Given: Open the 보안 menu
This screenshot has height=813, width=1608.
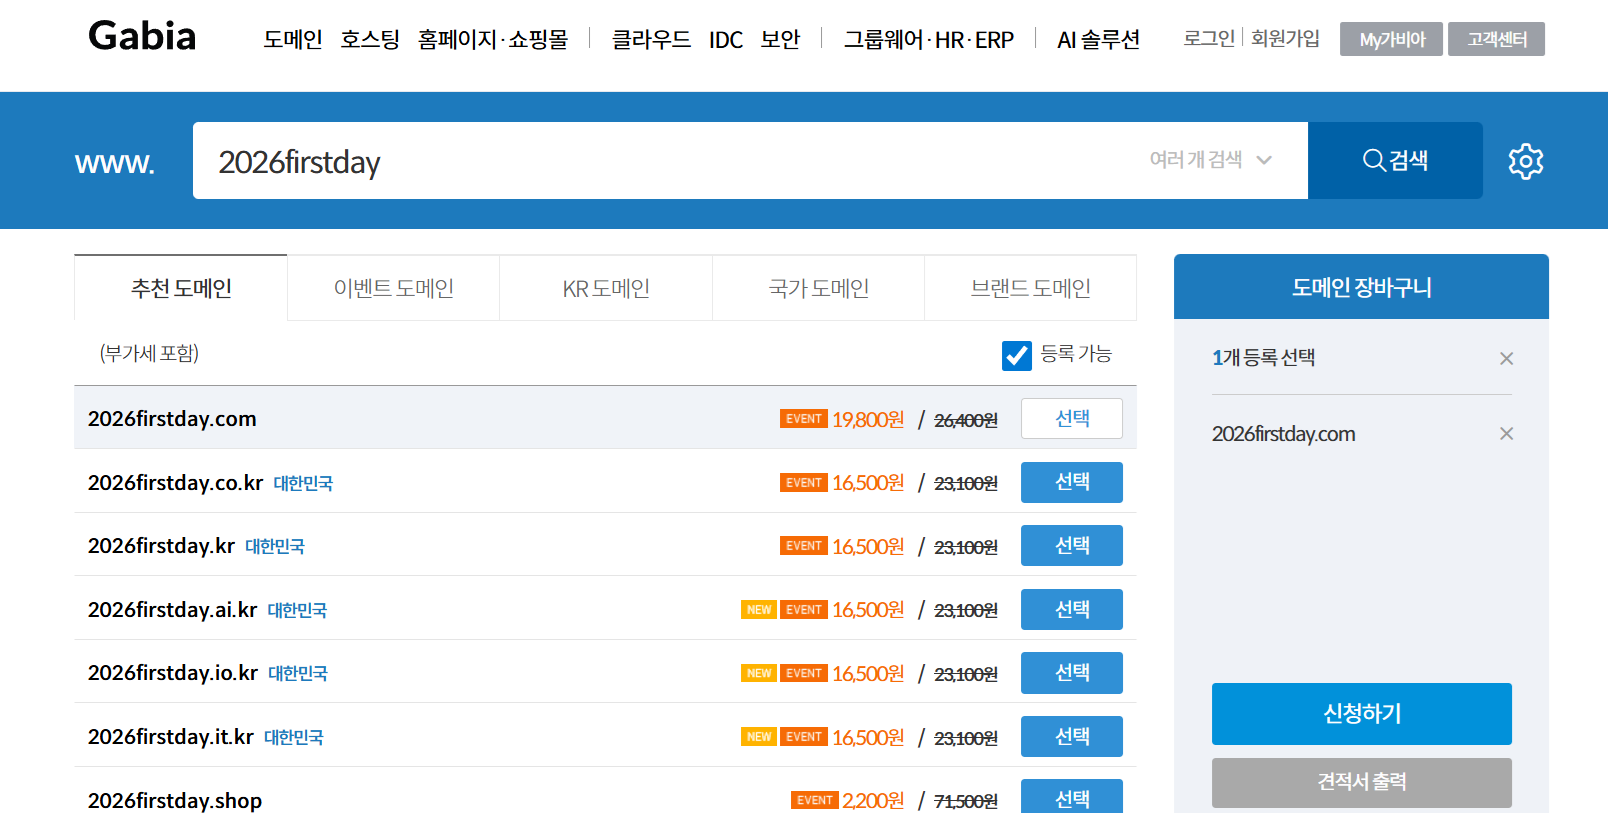Looking at the screenshot, I should click(780, 39).
